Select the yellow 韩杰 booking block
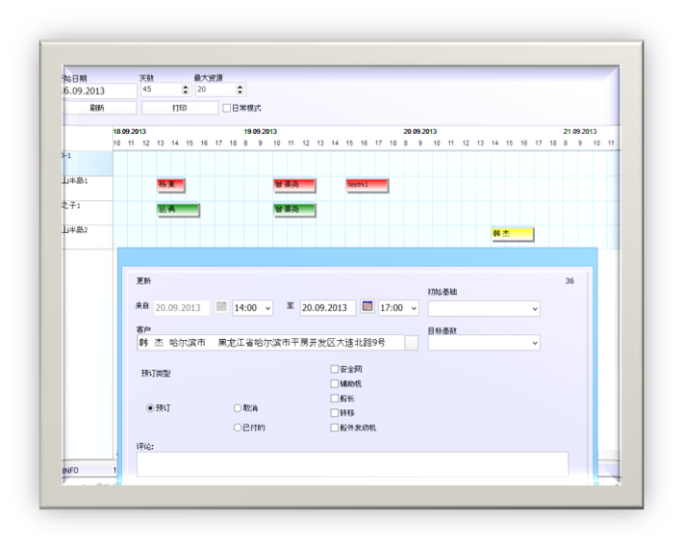Screen dimensions: 684x550 (512, 234)
